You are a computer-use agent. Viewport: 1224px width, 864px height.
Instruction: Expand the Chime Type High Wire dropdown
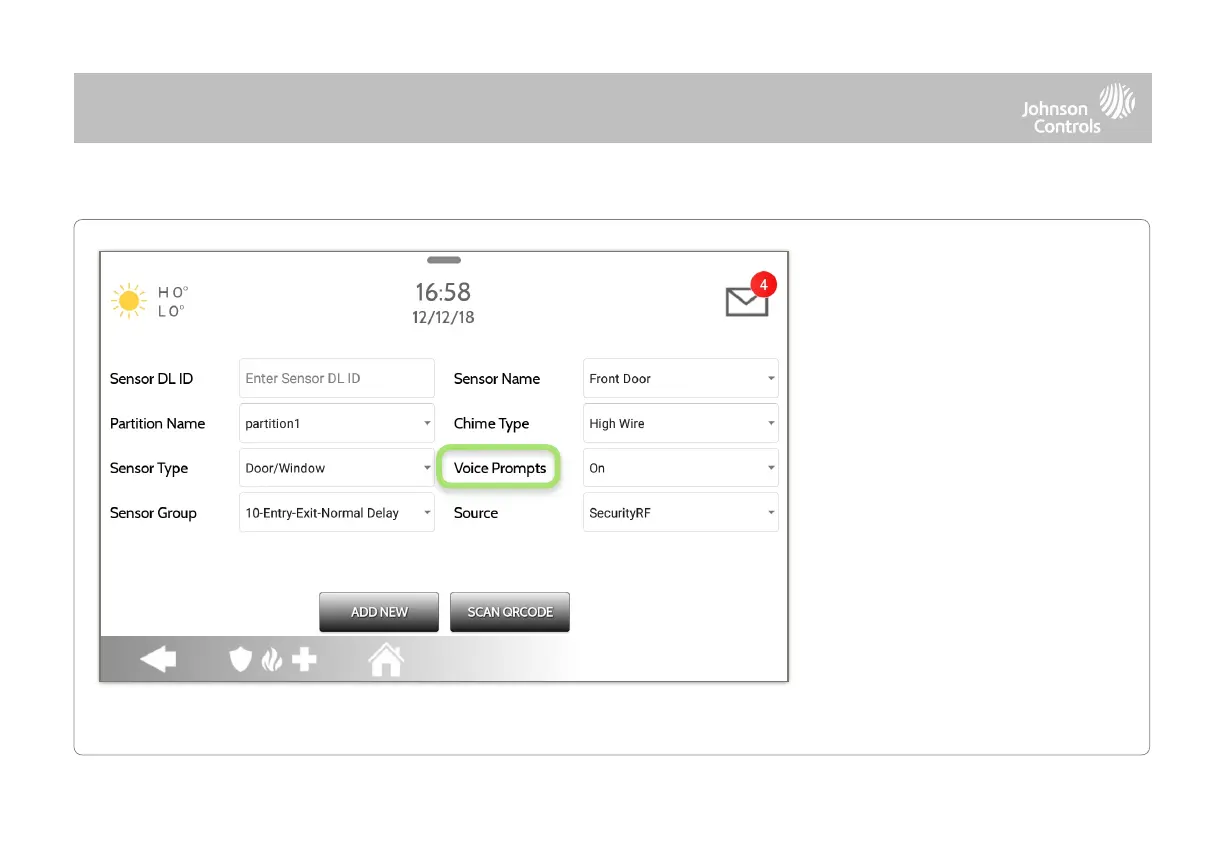(x=680, y=424)
